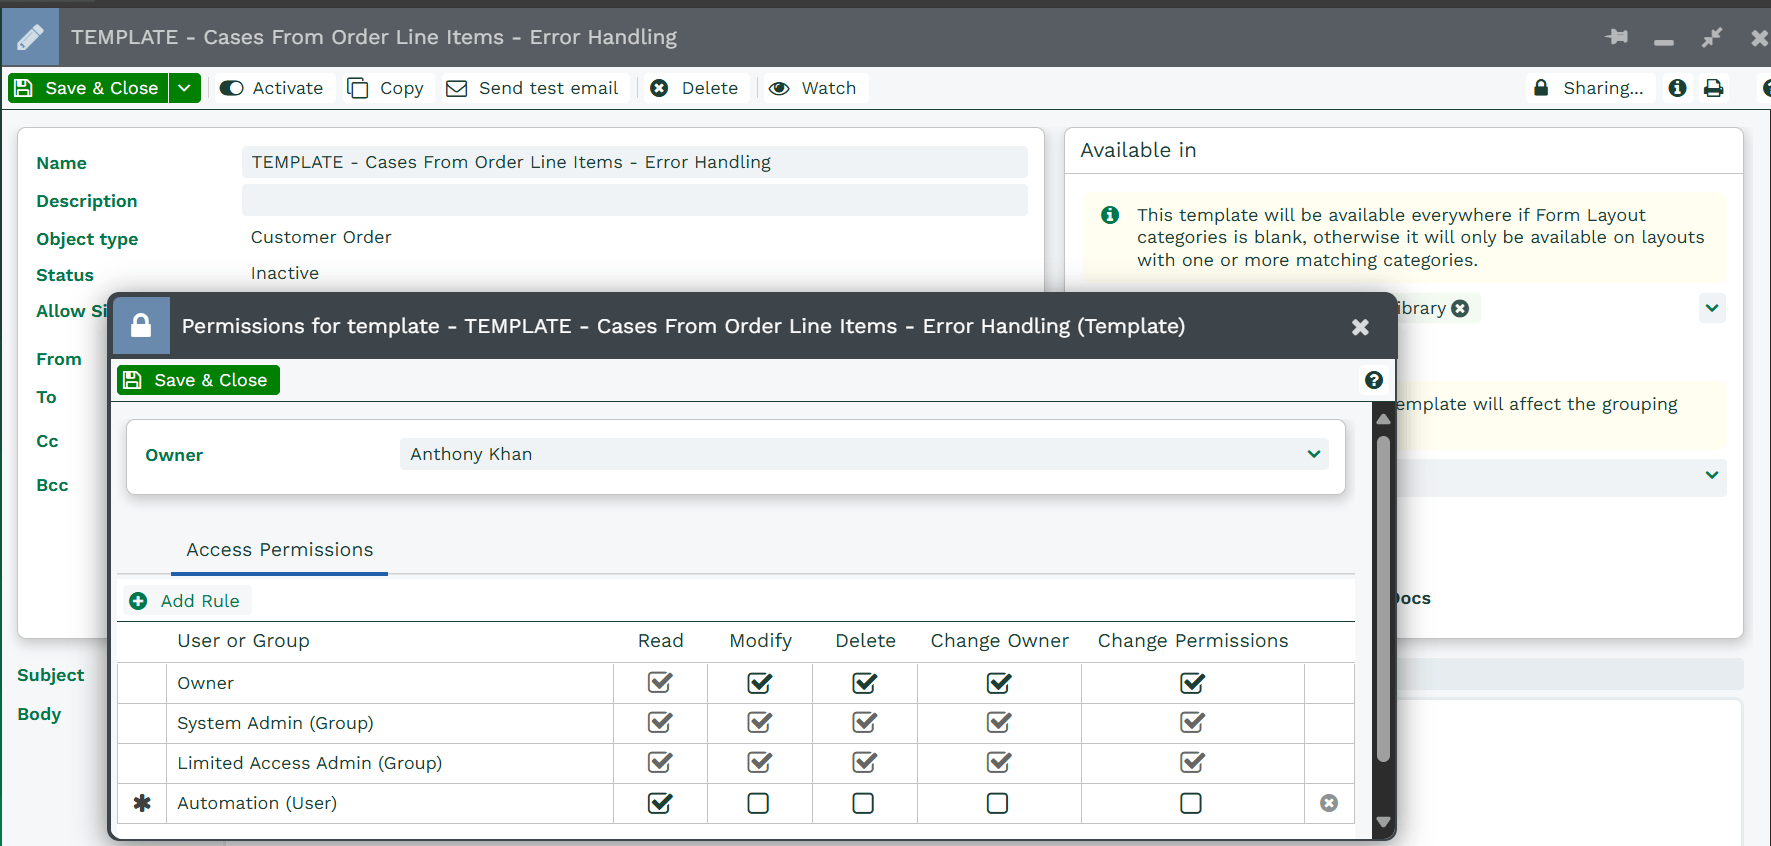Remove the Automation (User) rule
This screenshot has width=1771, height=846.
[1329, 803]
